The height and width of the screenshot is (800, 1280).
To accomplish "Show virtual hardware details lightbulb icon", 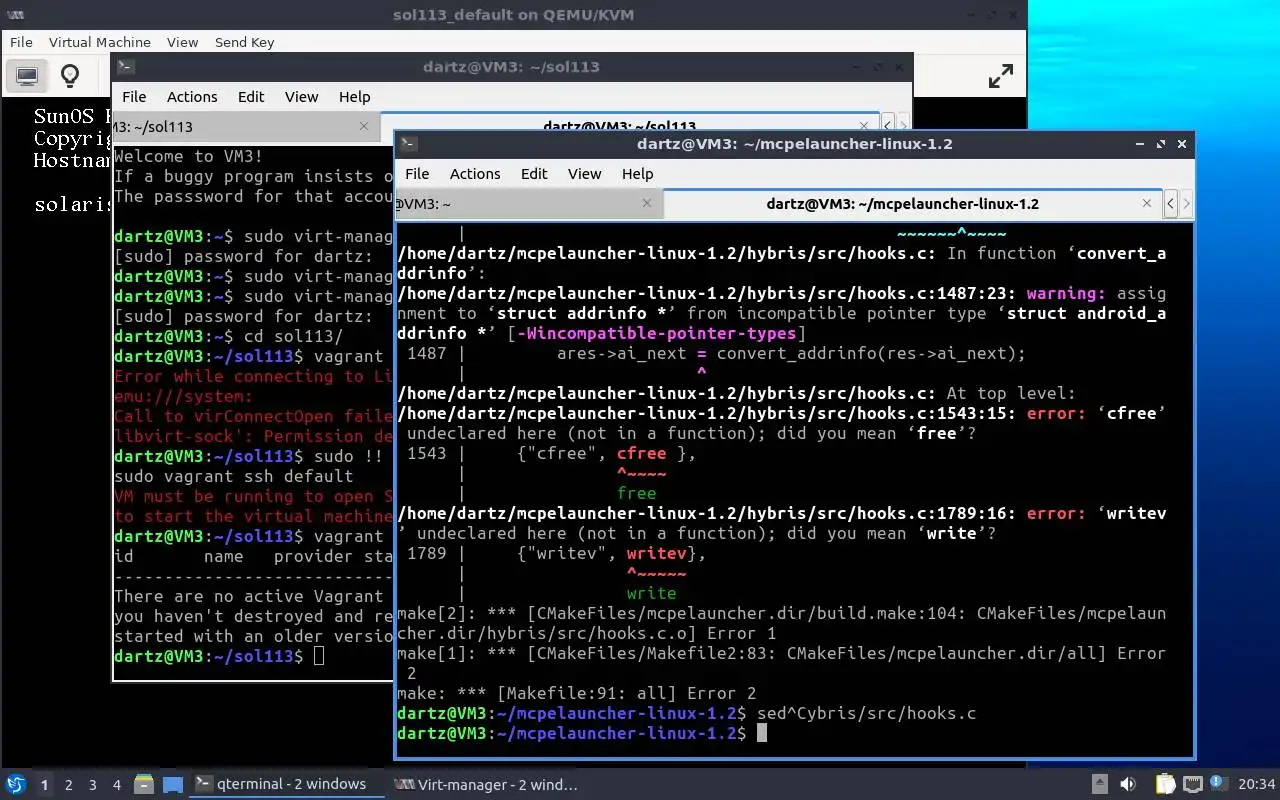I will (70, 75).
